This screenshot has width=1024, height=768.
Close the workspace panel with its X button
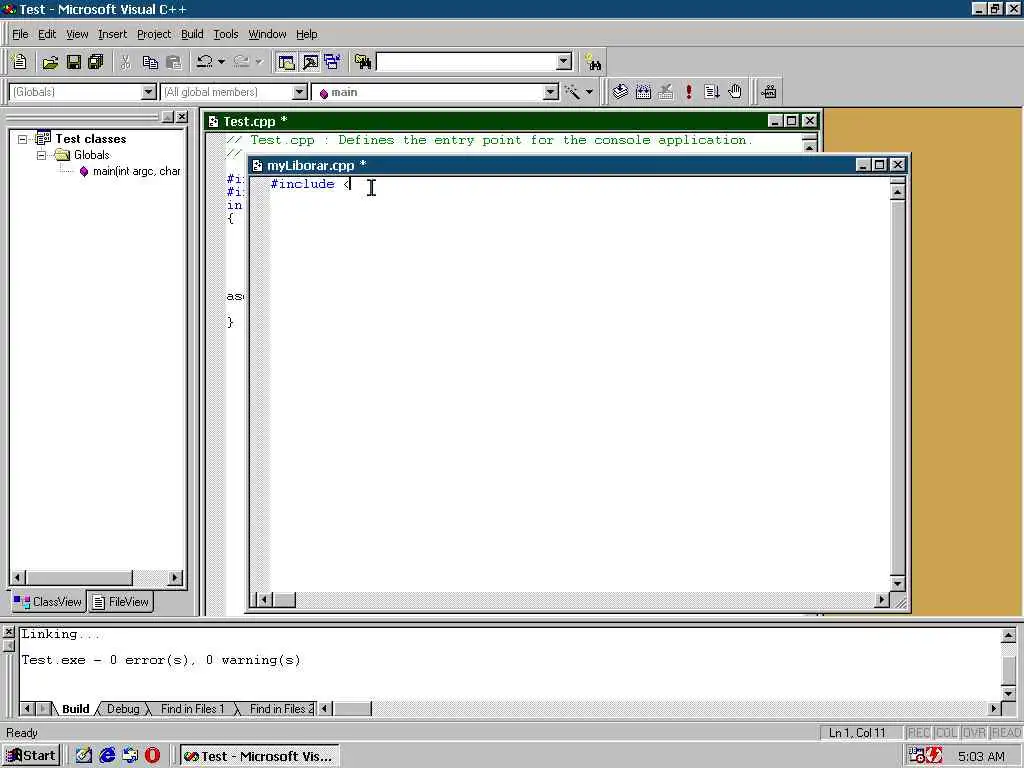(x=182, y=116)
